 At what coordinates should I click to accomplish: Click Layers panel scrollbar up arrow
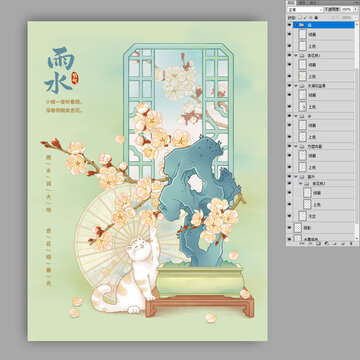point(356,24)
